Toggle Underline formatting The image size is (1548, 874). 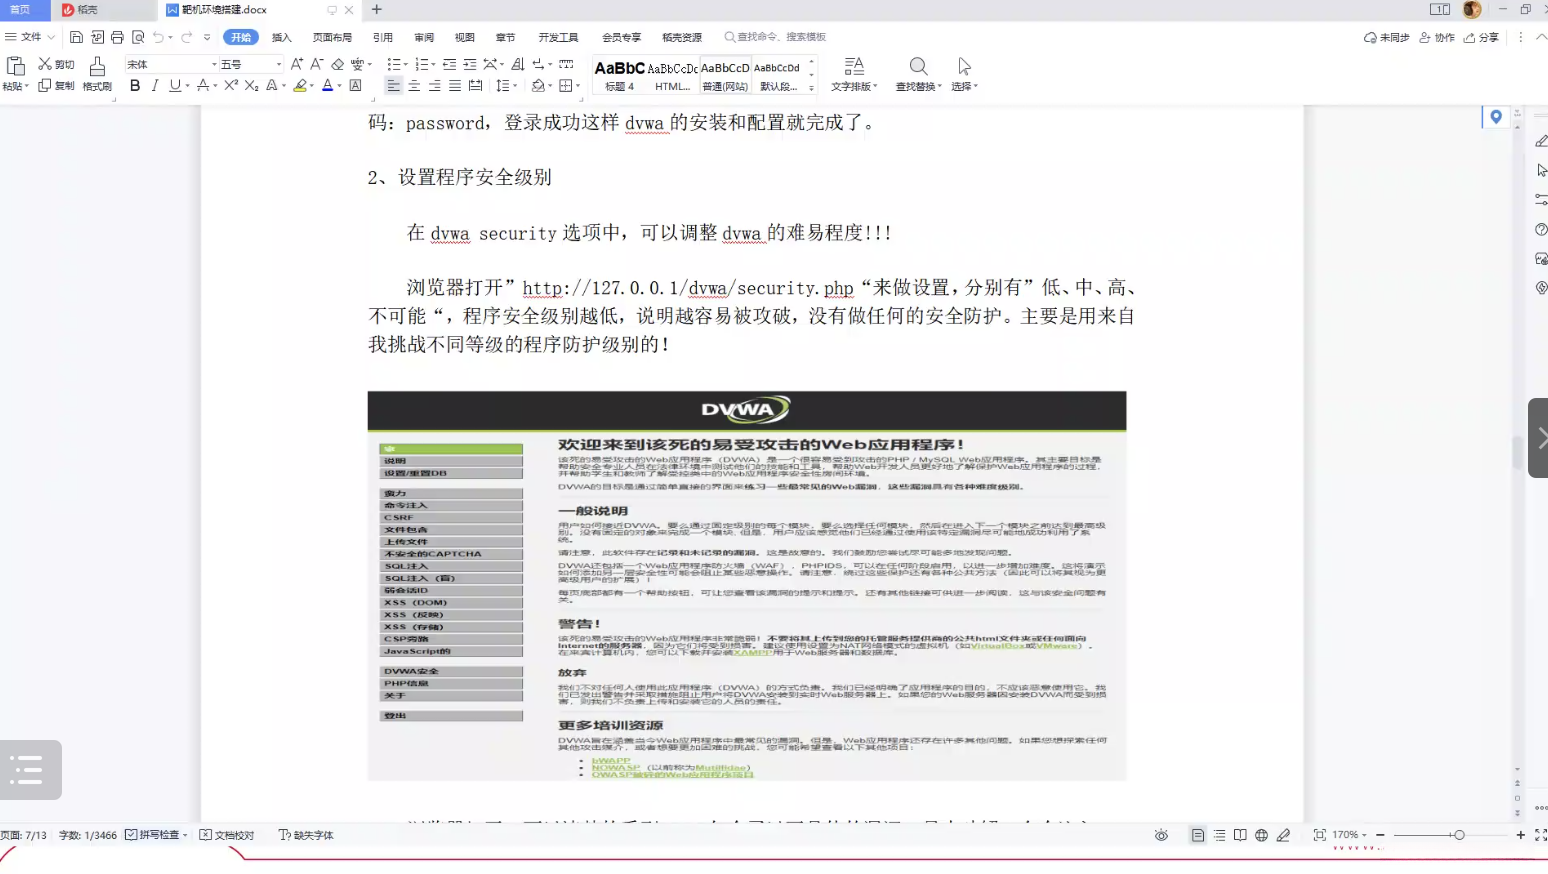tap(175, 86)
